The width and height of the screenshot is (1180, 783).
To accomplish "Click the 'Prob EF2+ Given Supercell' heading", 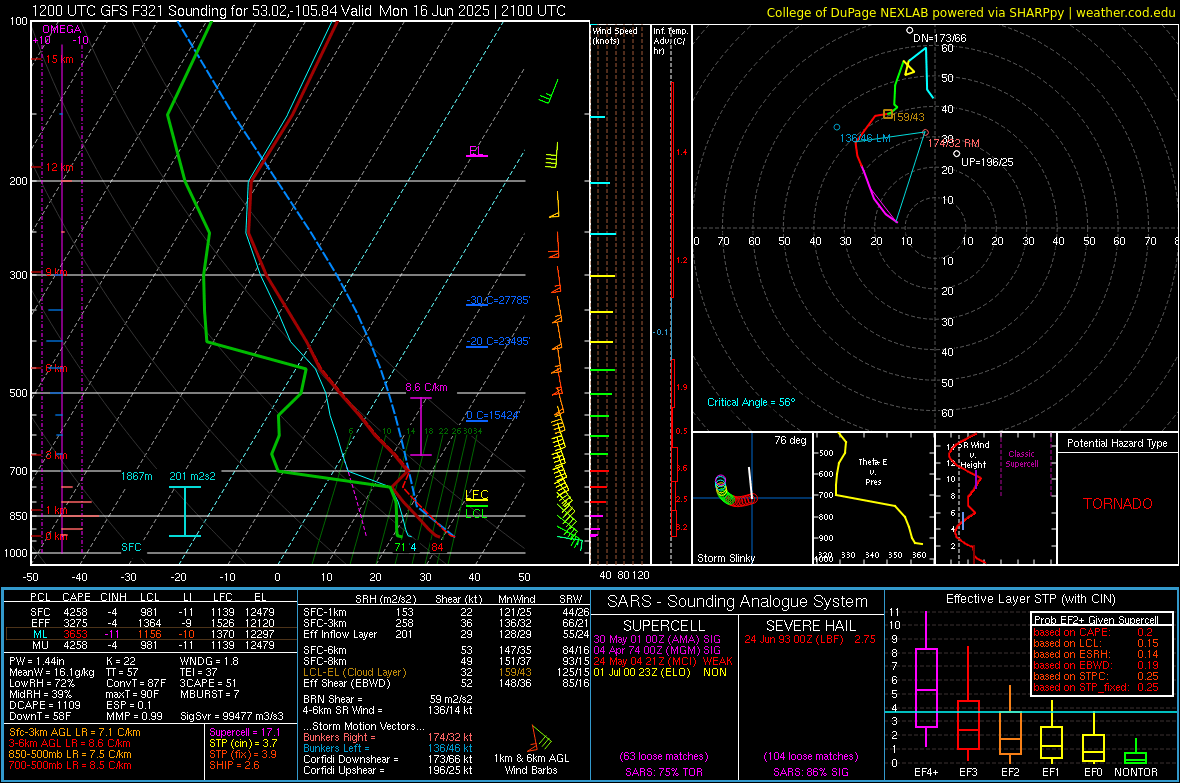I will coord(1096,620).
